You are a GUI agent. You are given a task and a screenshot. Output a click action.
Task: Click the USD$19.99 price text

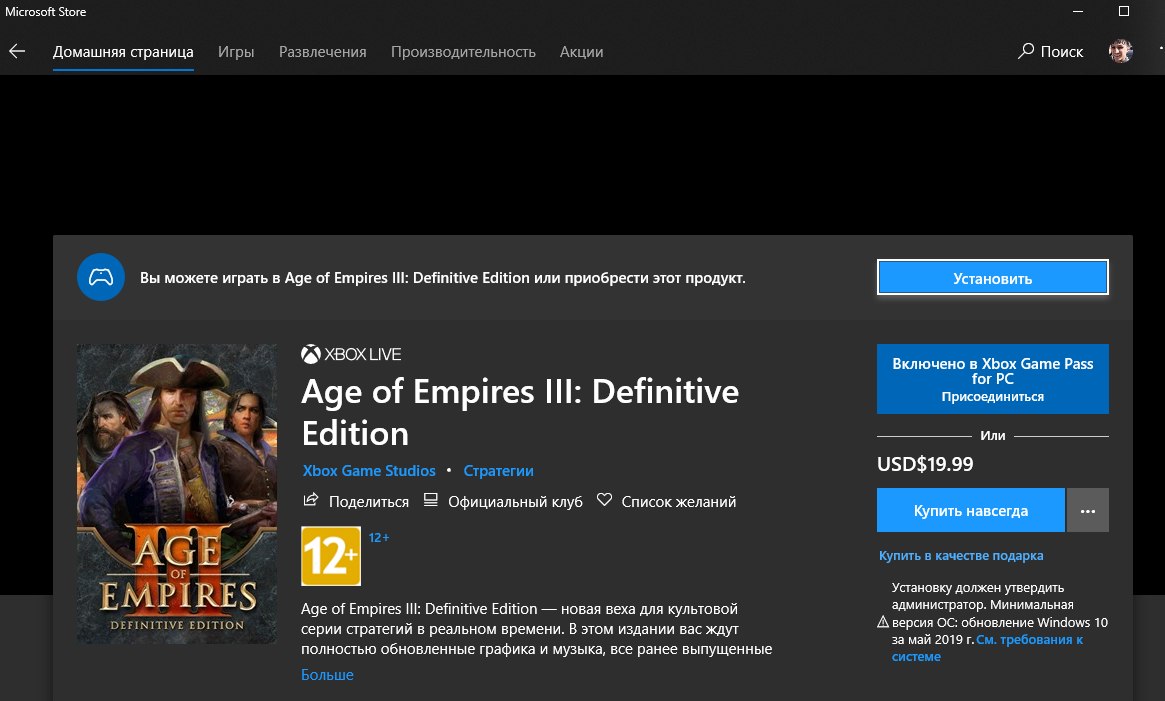[925, 464]
